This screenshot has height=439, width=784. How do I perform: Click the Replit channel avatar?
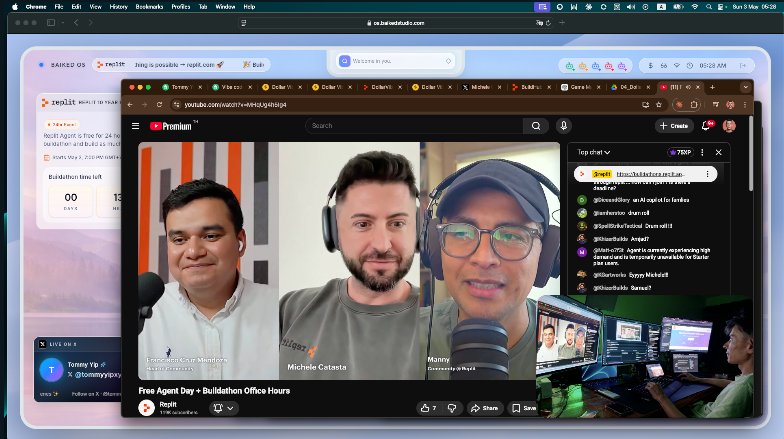[x=146, y=408]
